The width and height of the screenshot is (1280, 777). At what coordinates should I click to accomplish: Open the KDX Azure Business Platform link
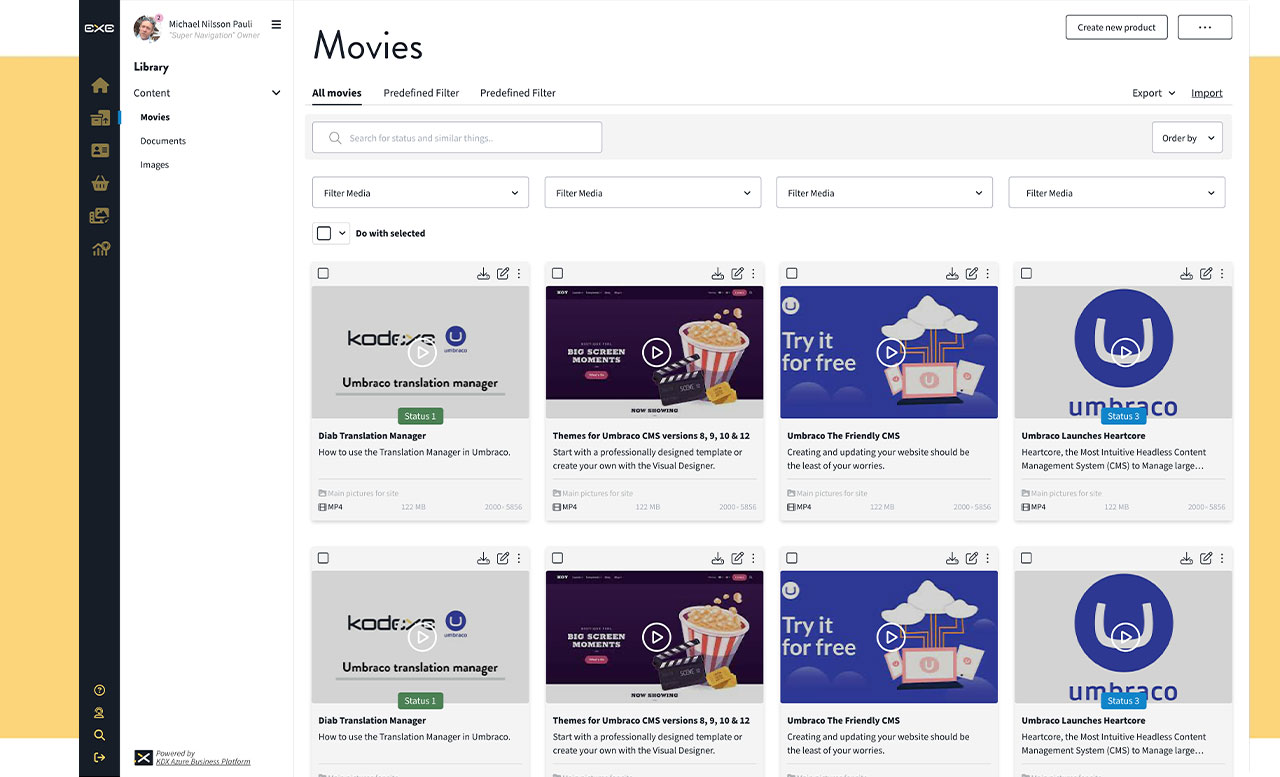pos(203,762)
